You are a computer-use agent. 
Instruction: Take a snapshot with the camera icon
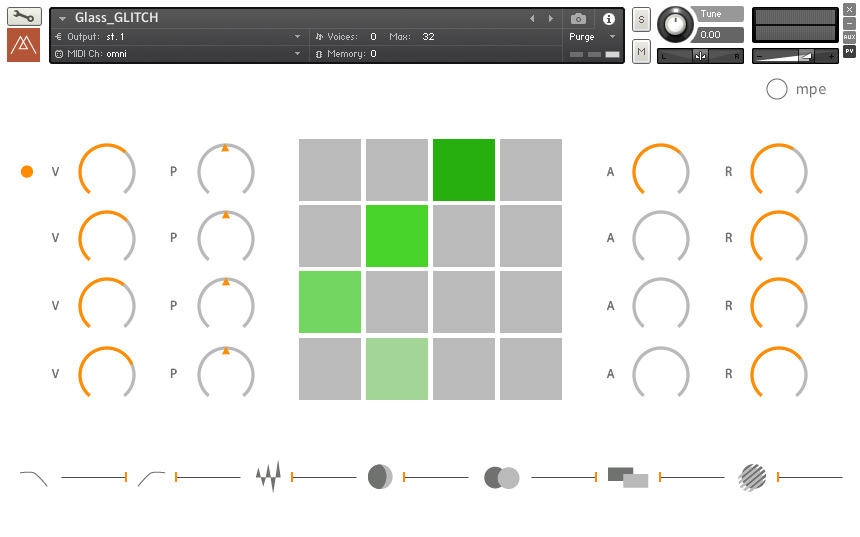coord(578,19)
